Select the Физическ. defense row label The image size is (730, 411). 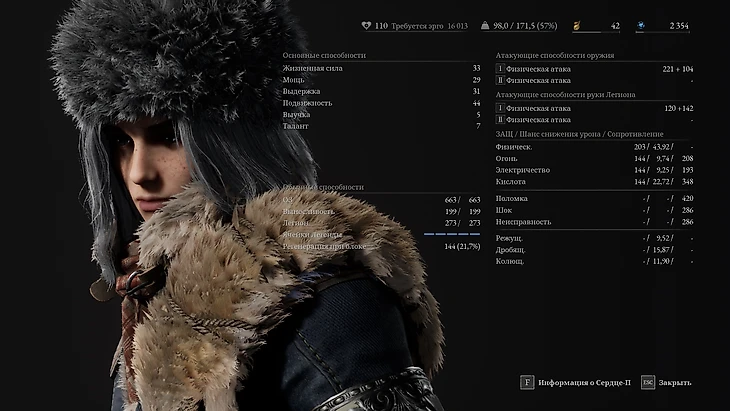[514, 147]
